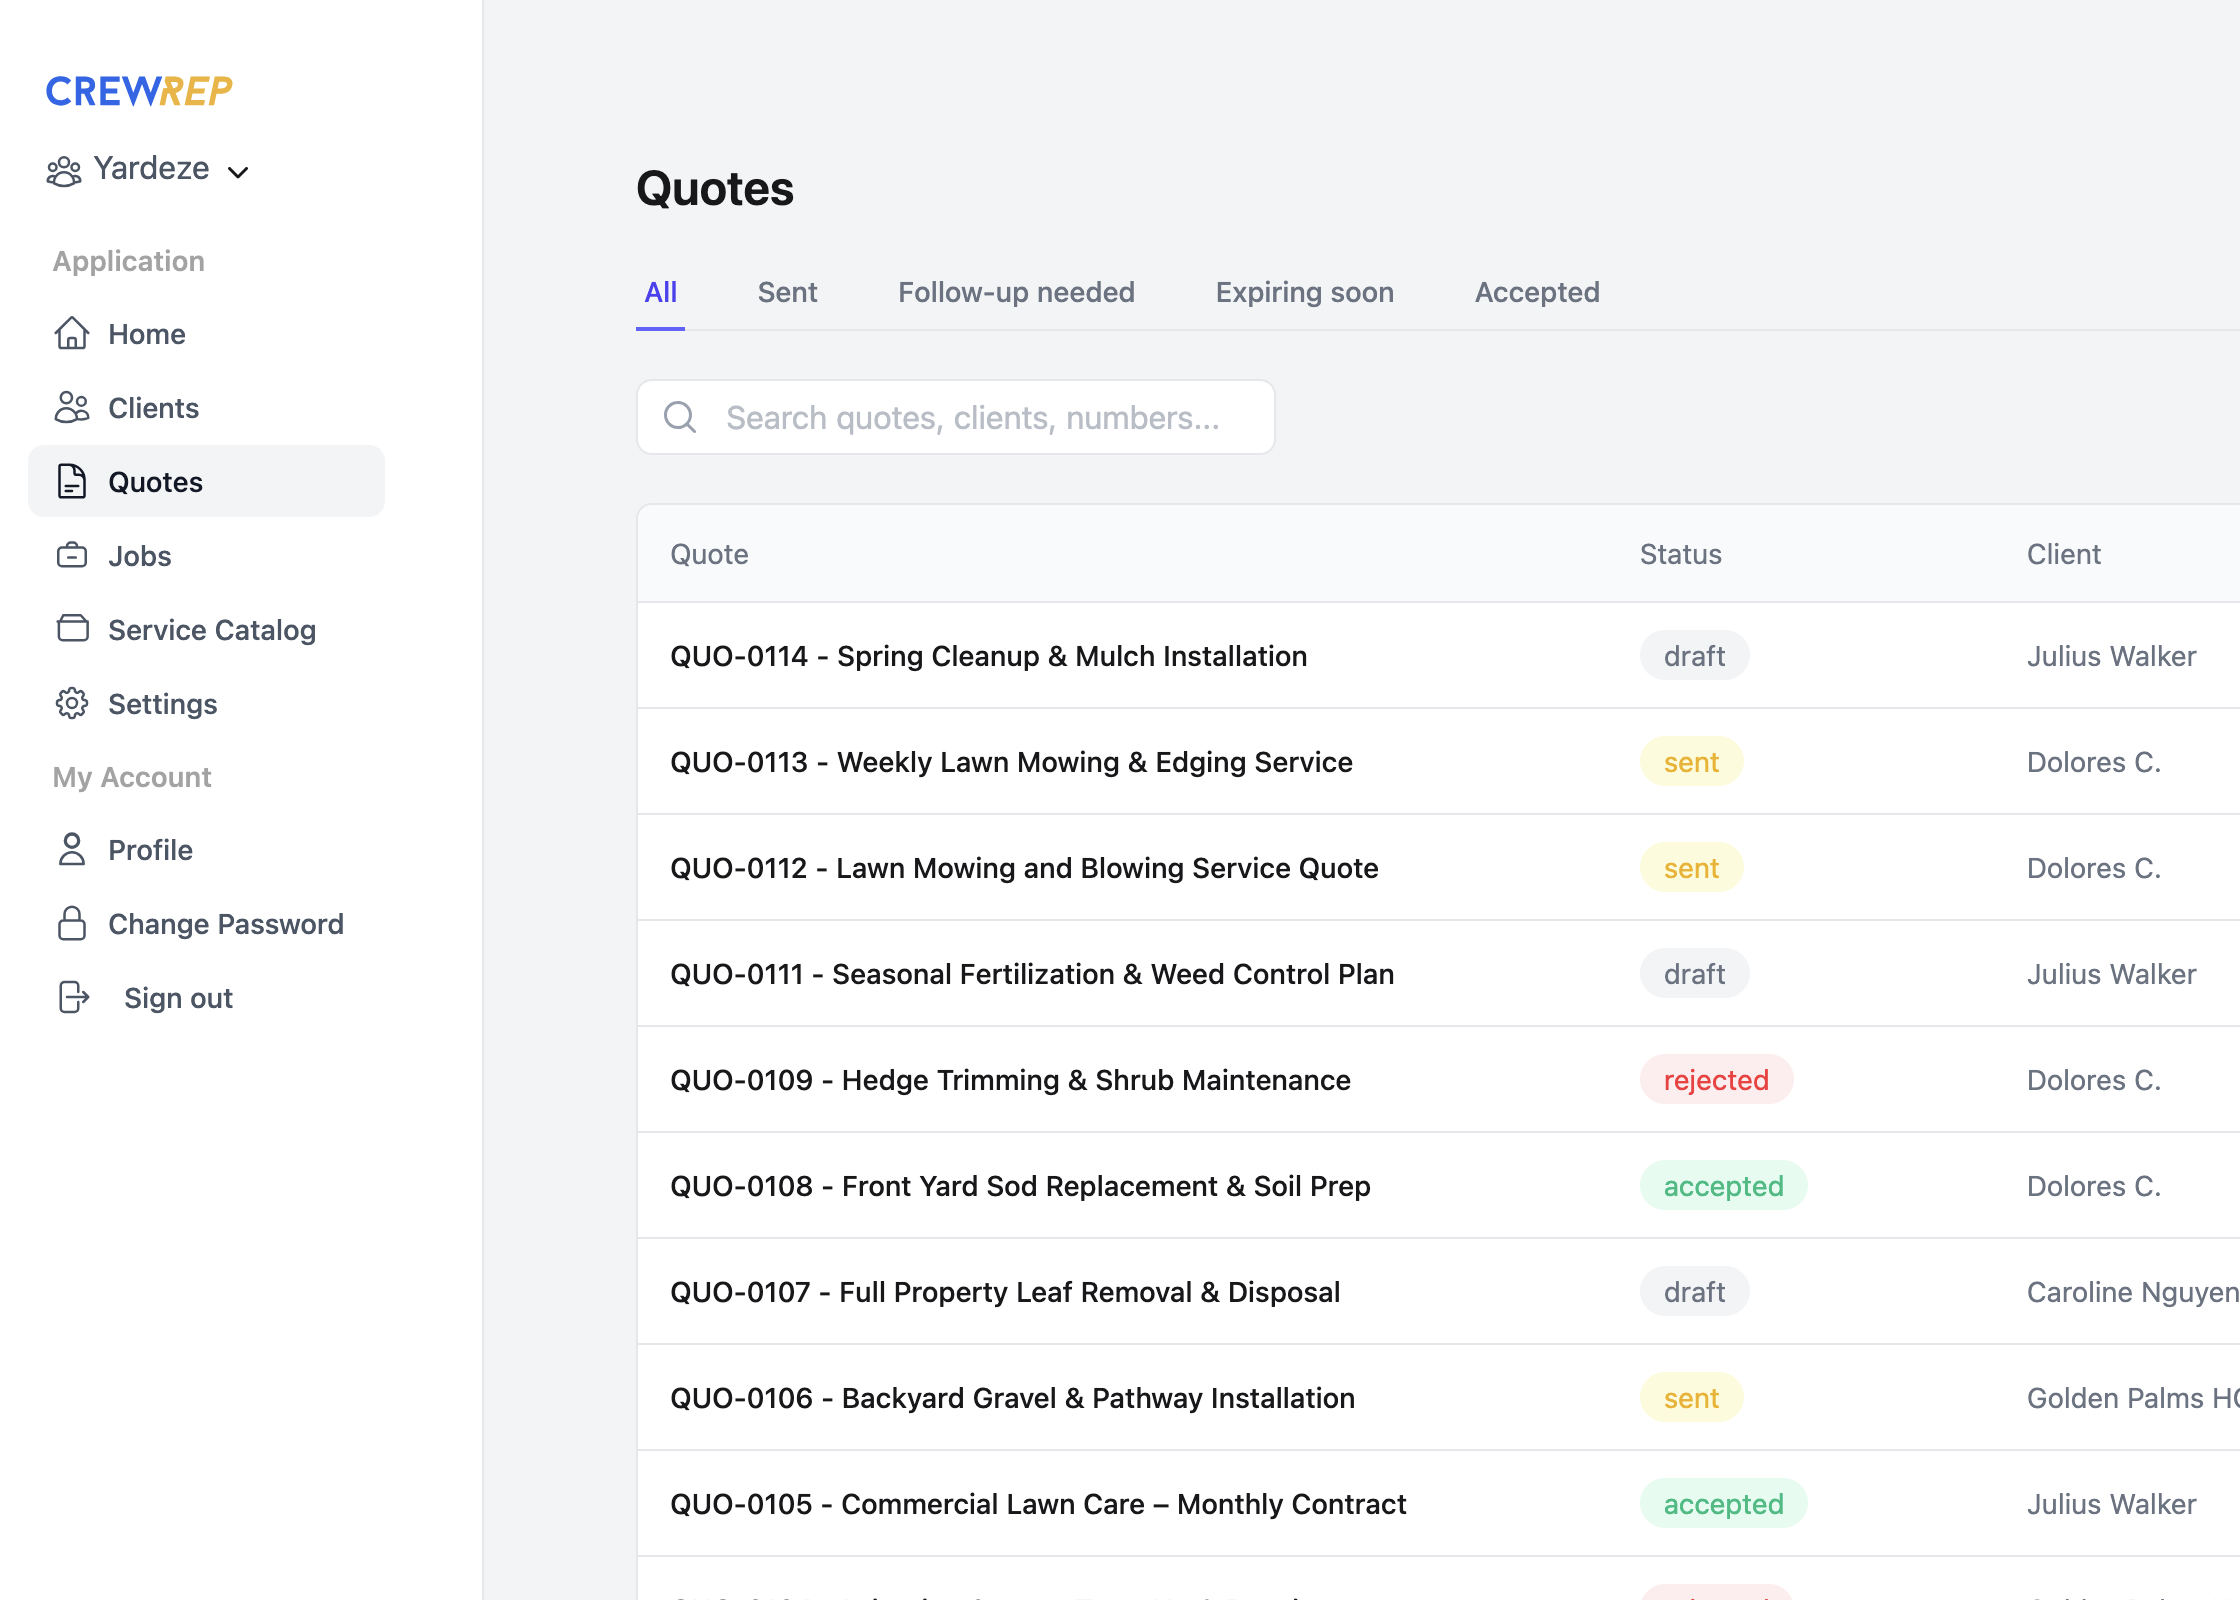Screen dimensions: 2240x1600
Task: Click the Profile person icon
Action: point(72,850)
